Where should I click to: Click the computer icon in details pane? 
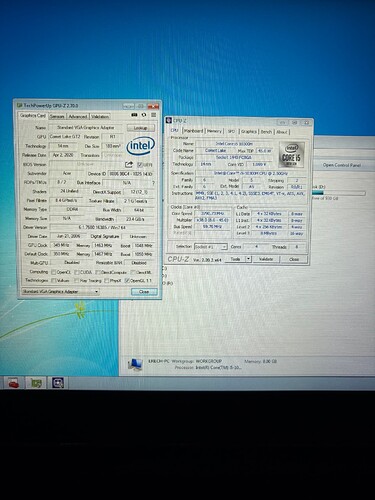(135, 364)
